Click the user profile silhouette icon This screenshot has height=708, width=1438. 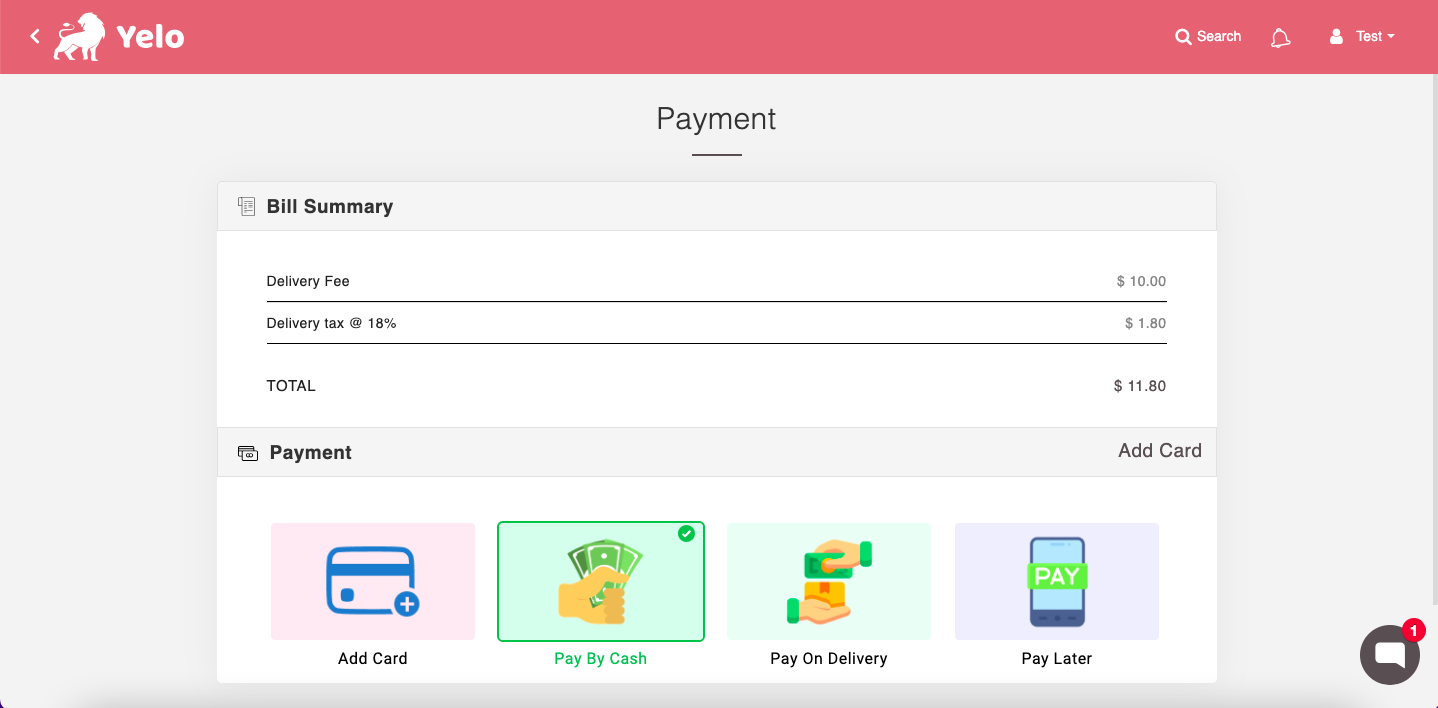click(x=1336, y=36)
